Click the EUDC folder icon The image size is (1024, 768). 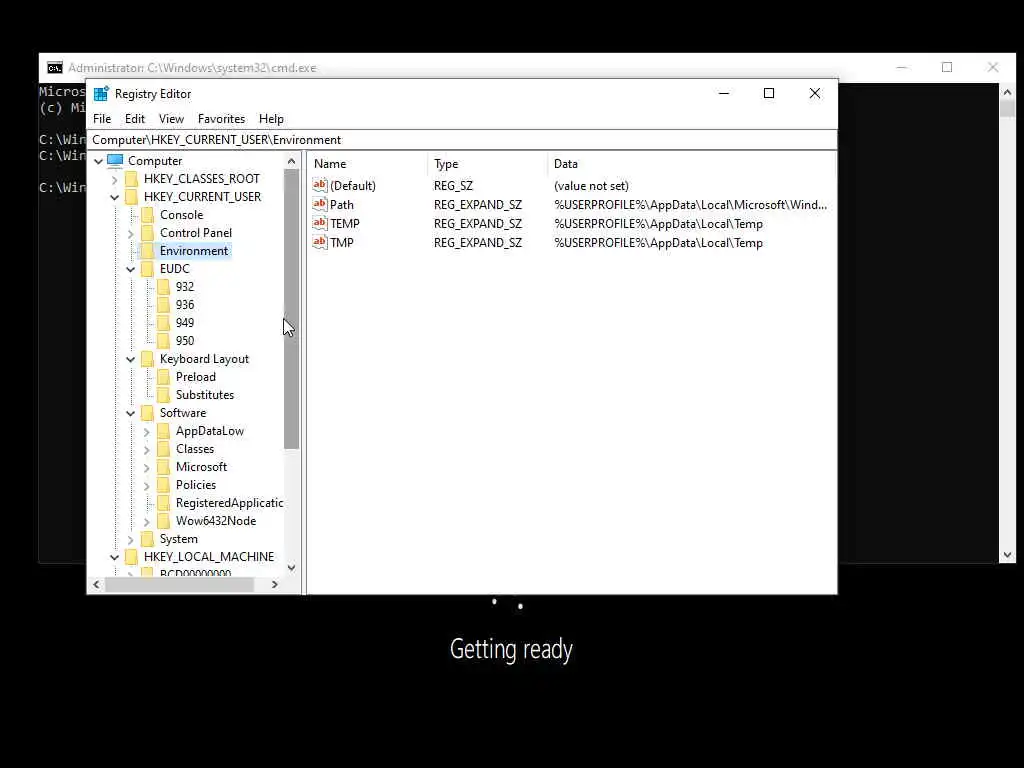point(148,268)
